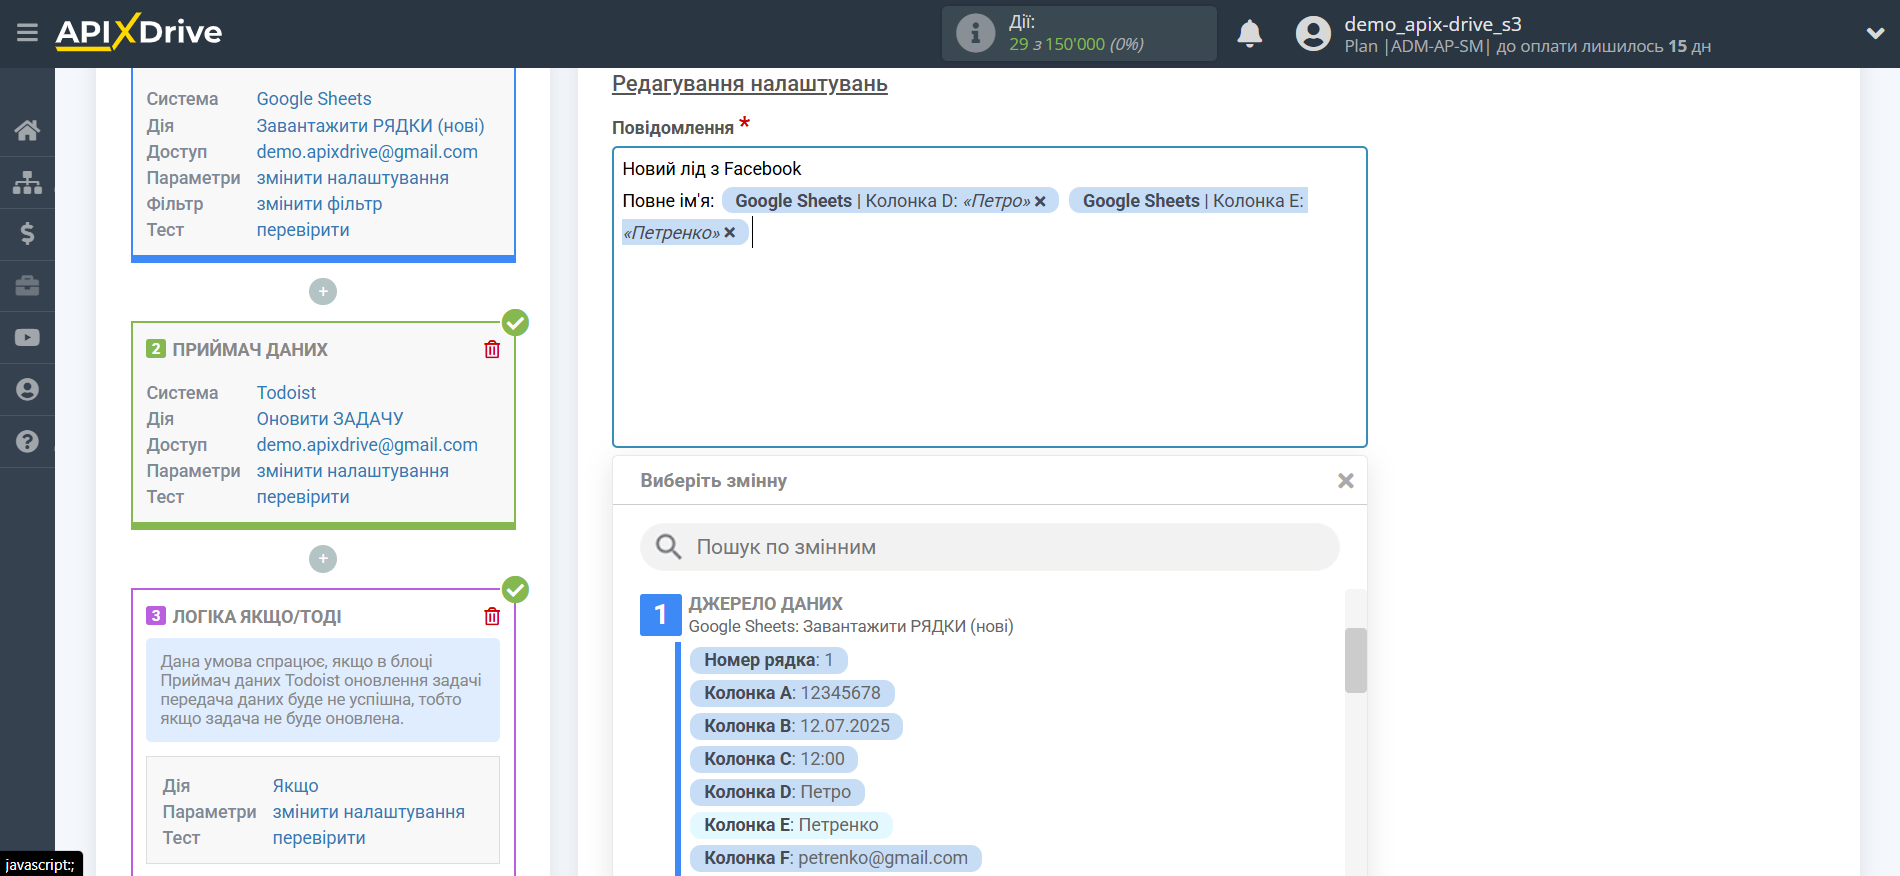The image size is (1900, 876).
Task: Insert variable Колонка A: 12345678
Action: coord(792,693)
